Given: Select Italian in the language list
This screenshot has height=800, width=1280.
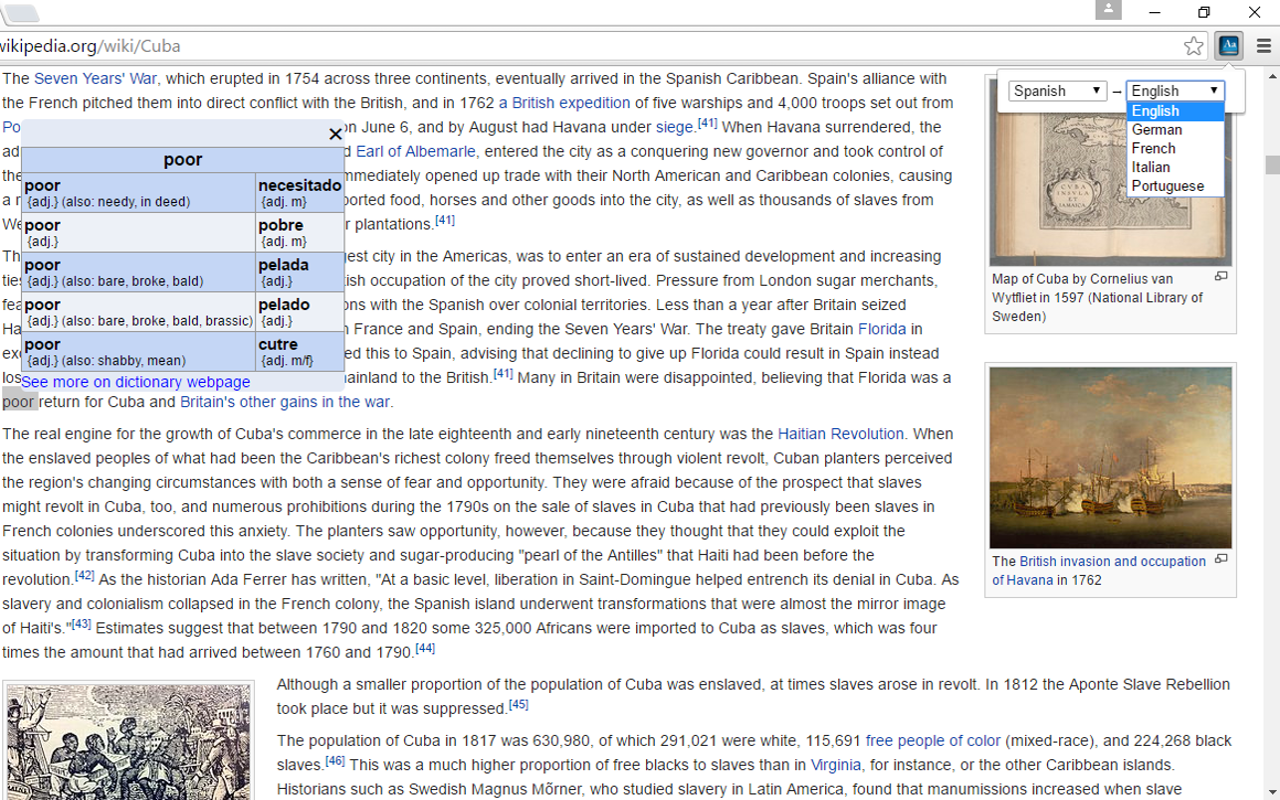Looking at the screenshot, I should (1175, 167).
